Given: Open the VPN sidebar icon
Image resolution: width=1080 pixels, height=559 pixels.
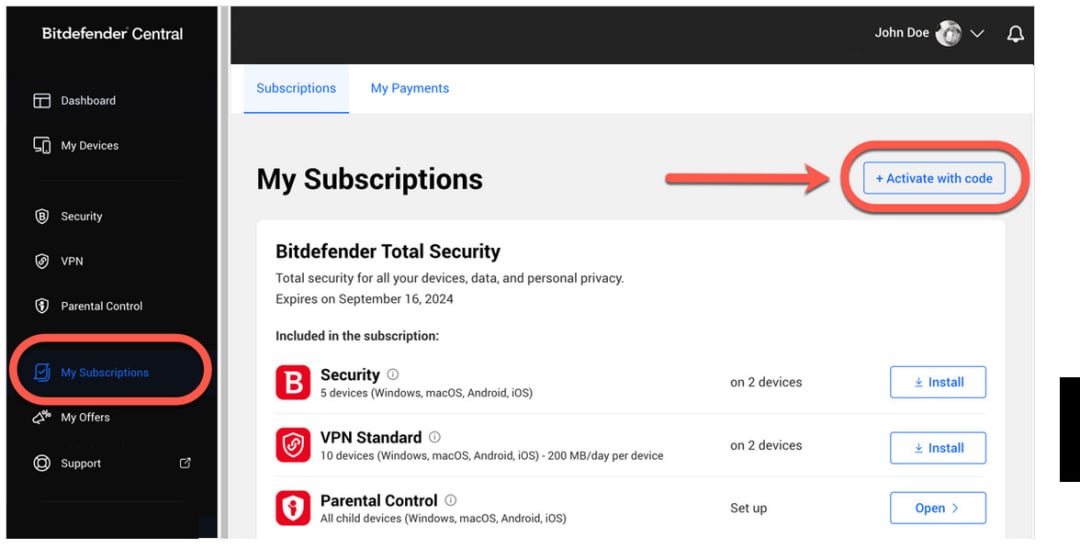Looking at the screenshot, I should tap(42, 261).
